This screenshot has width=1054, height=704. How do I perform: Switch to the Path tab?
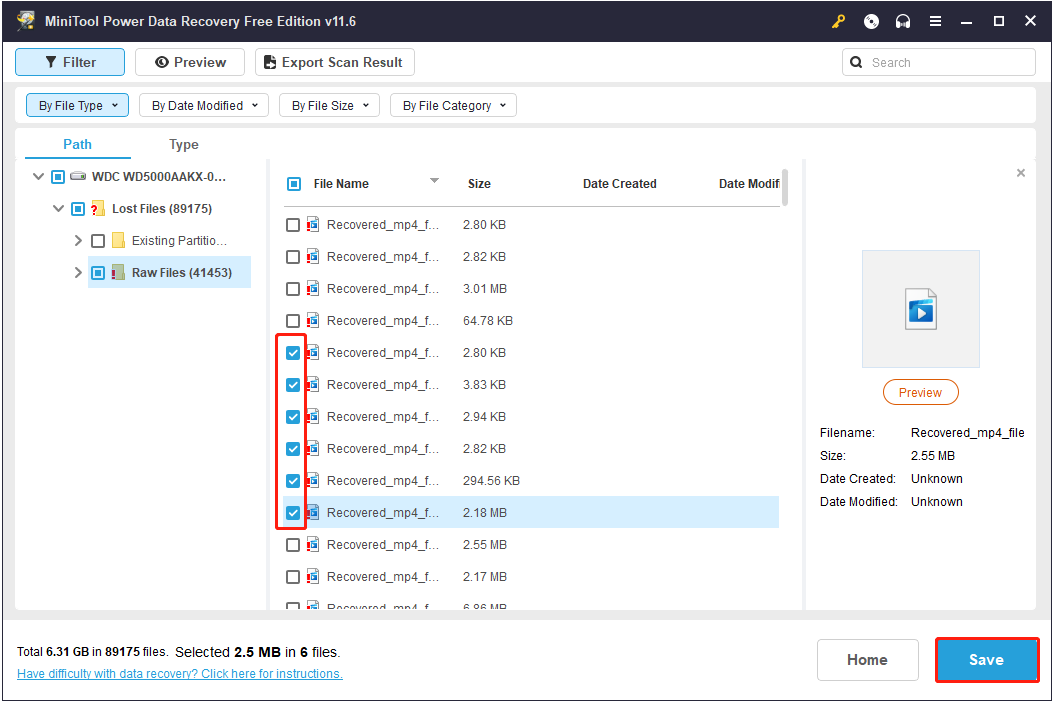77,145
